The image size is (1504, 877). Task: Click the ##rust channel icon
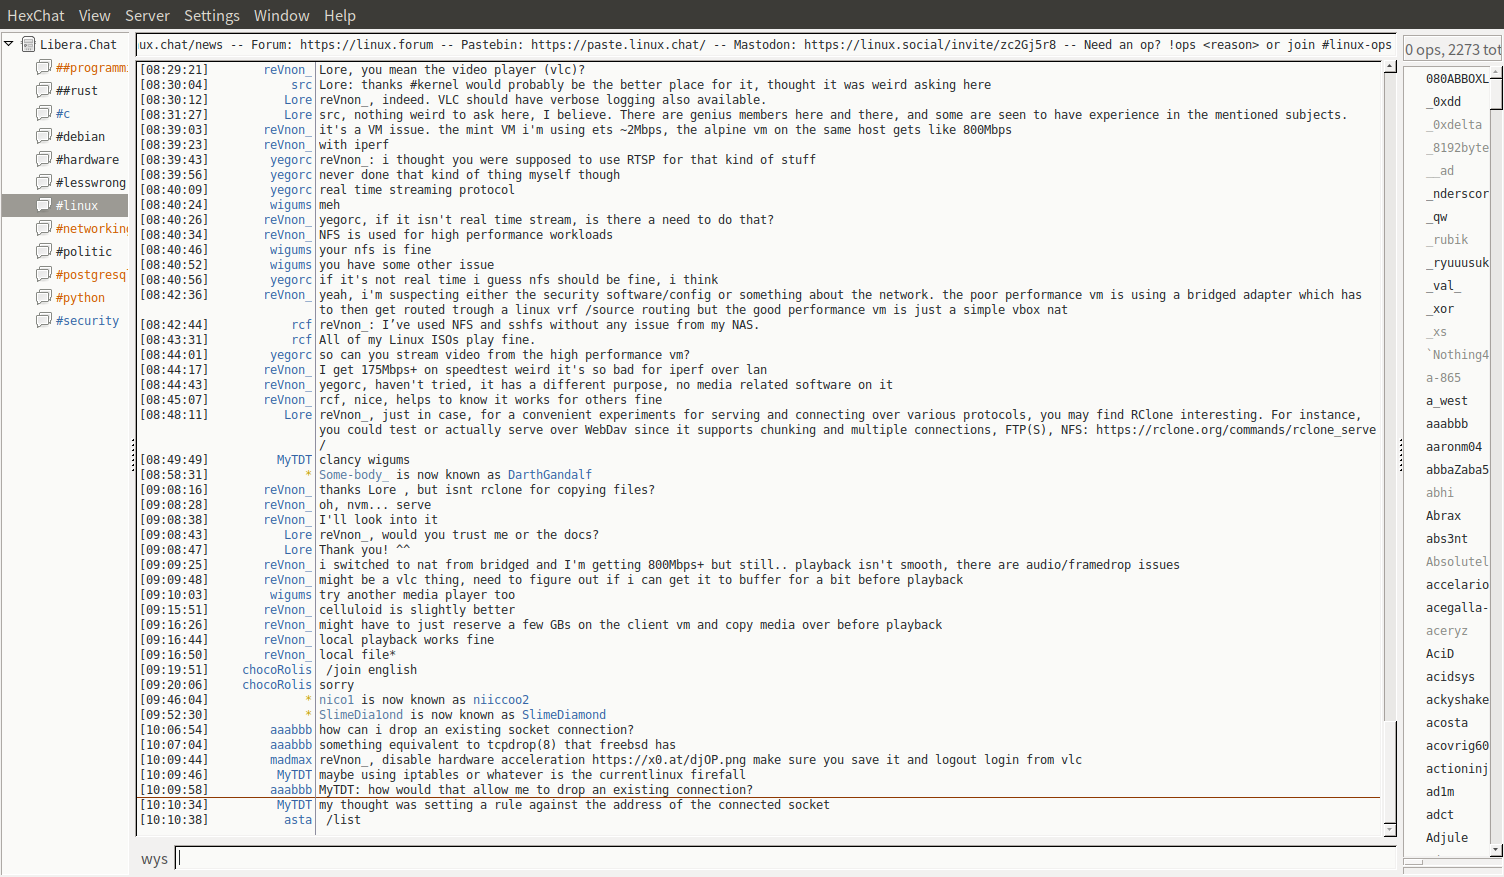click(x=44, y=90)
